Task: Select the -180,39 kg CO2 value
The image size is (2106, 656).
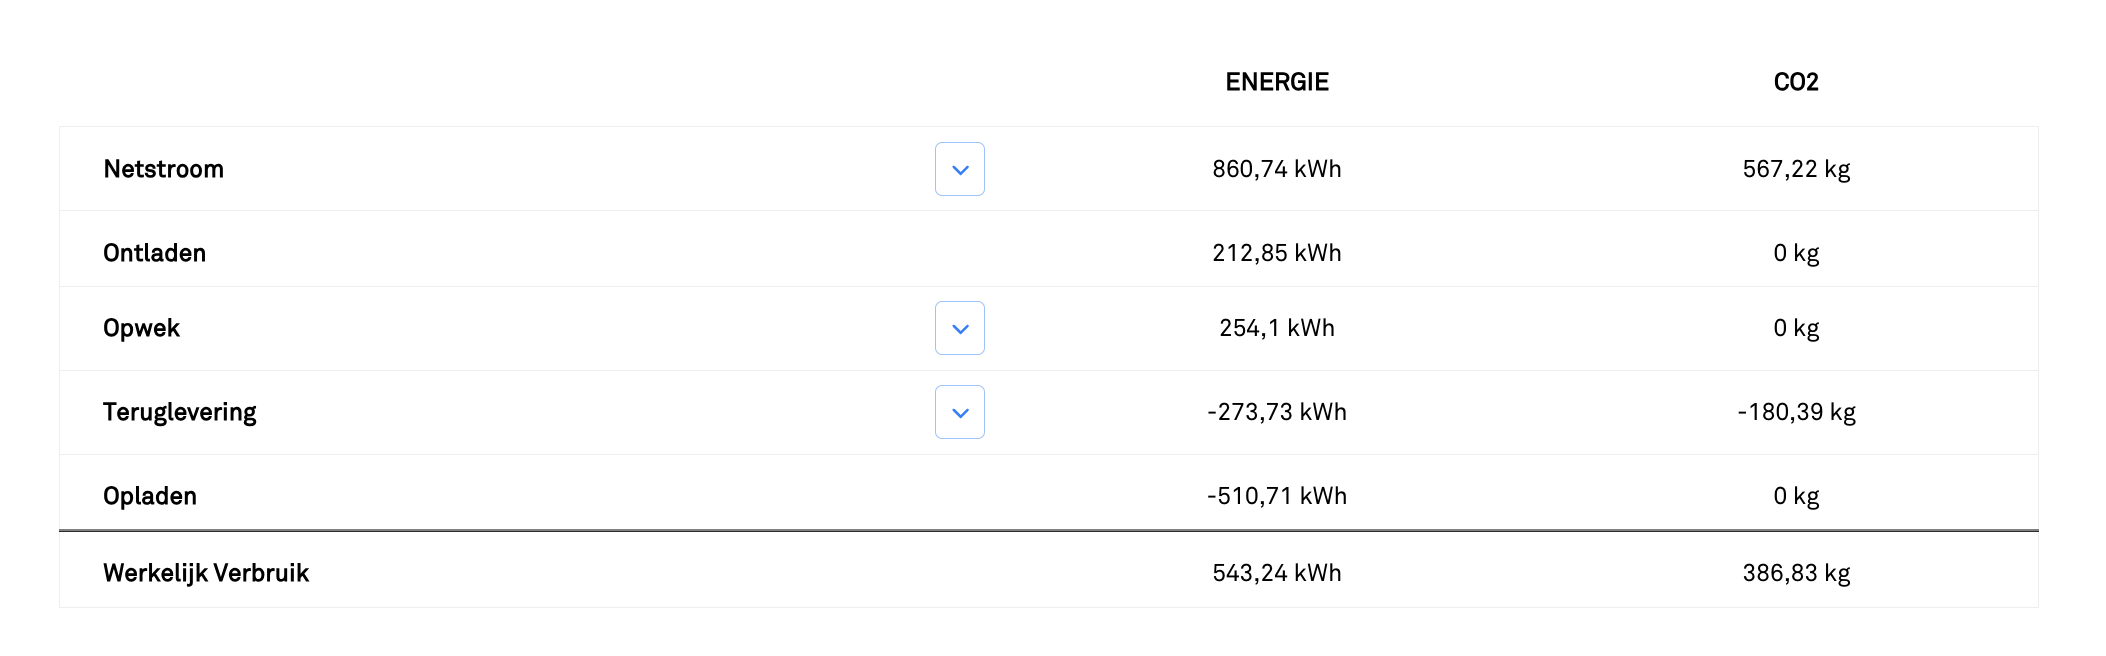Action: click(1796, 412)
